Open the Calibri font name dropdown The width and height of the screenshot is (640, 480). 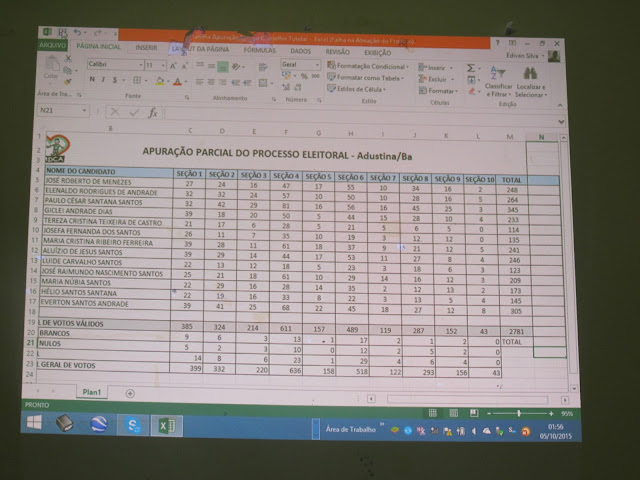click(x=141, y=65)
